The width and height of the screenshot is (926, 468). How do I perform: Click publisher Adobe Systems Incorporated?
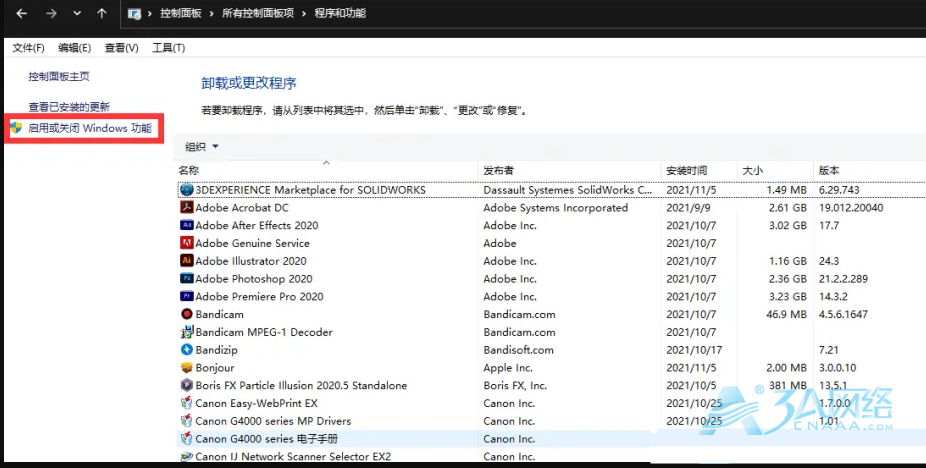pos(556,207)
